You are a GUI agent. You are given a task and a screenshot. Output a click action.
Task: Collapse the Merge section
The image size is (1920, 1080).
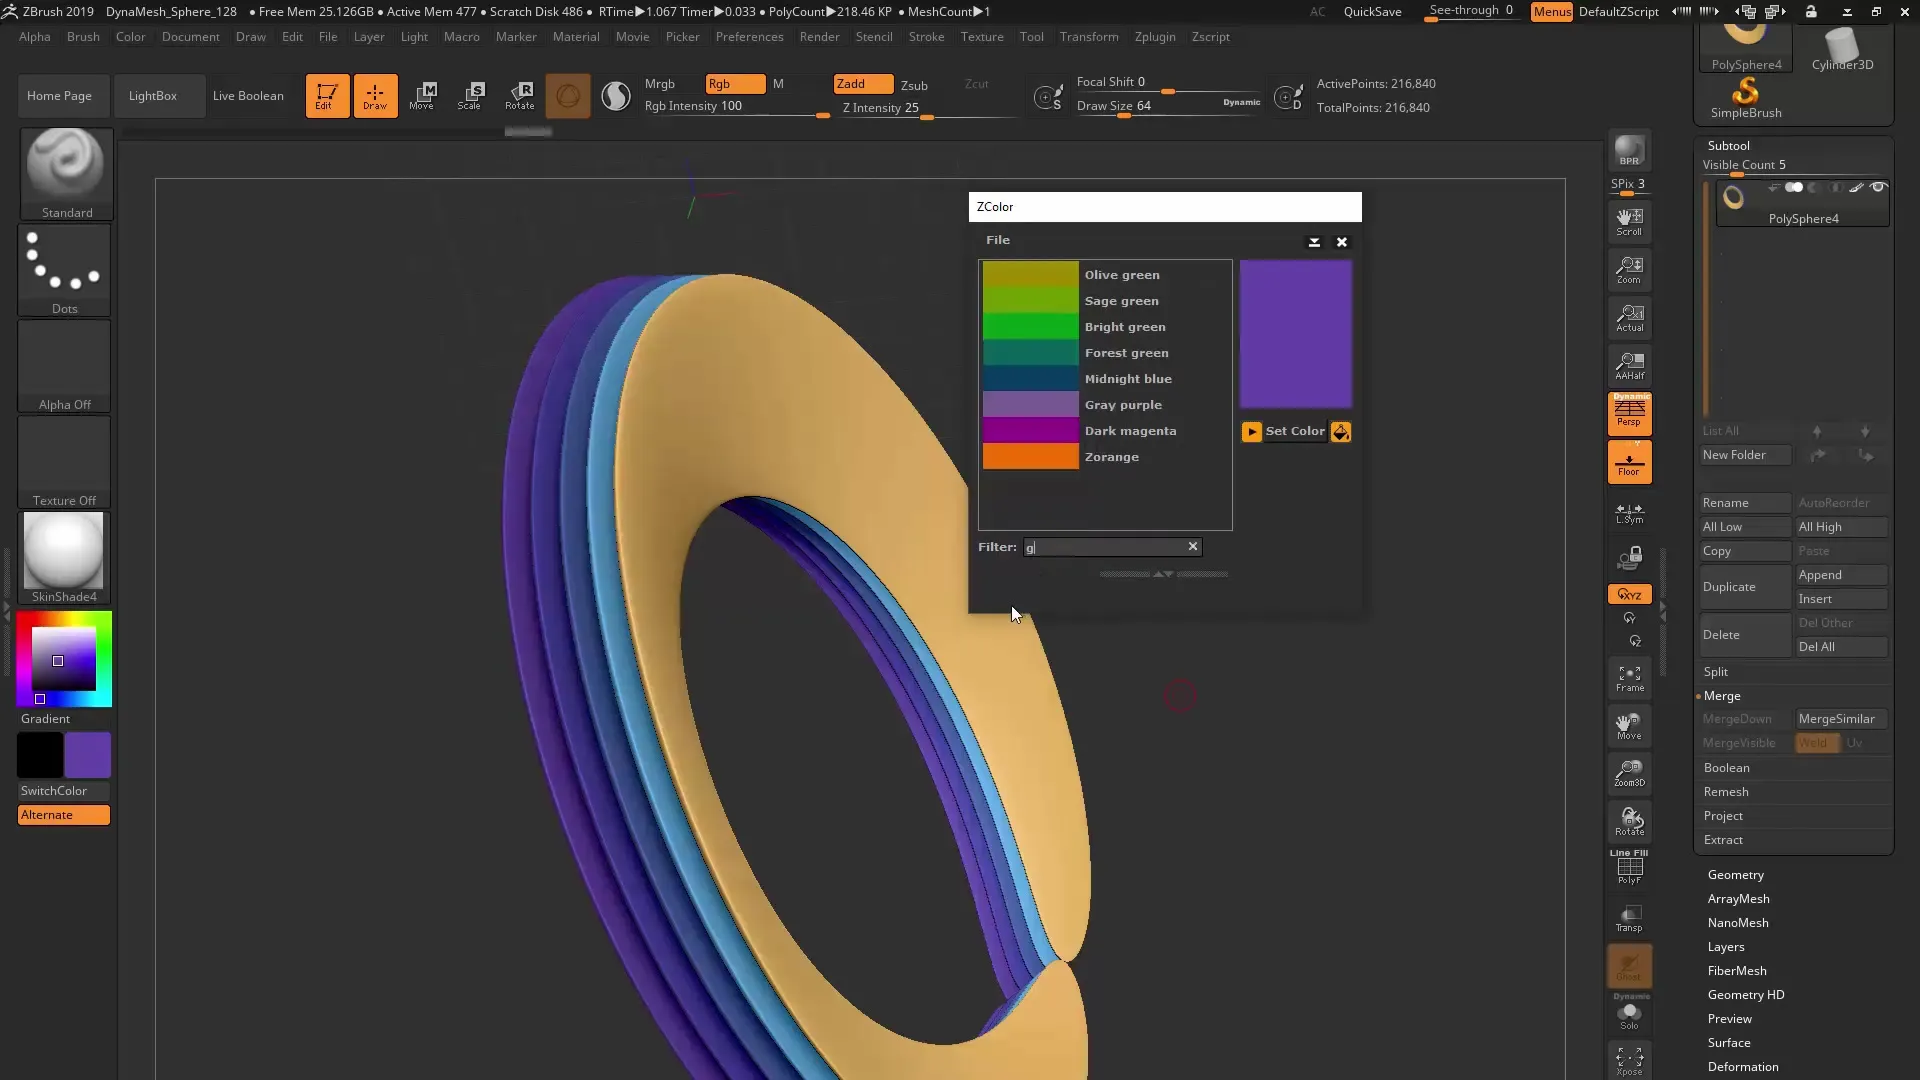pos(1722,696)
